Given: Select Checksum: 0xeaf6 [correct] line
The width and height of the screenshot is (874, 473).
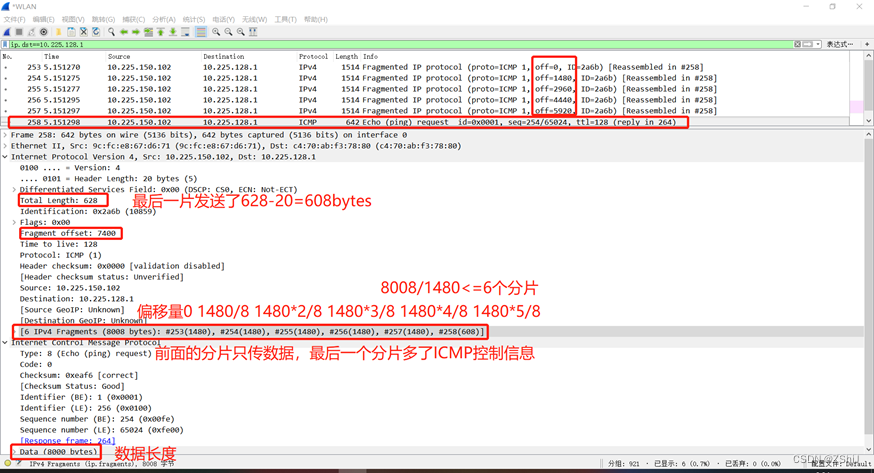Looking at the screenshot, I should coord(79,376).
